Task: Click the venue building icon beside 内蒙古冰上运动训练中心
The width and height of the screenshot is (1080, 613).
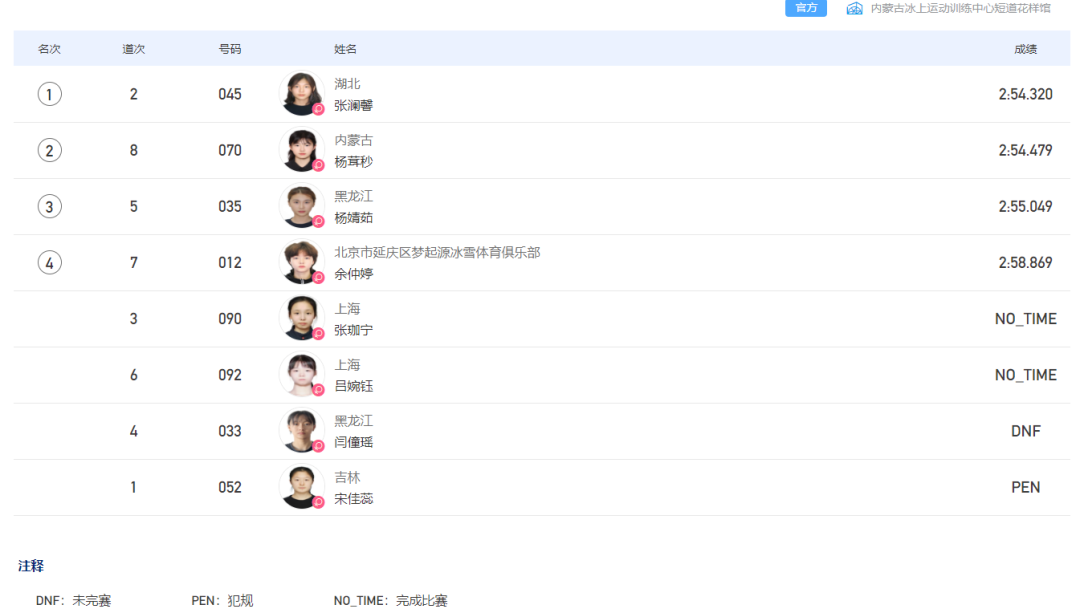Action: click(x=854, y=9)
